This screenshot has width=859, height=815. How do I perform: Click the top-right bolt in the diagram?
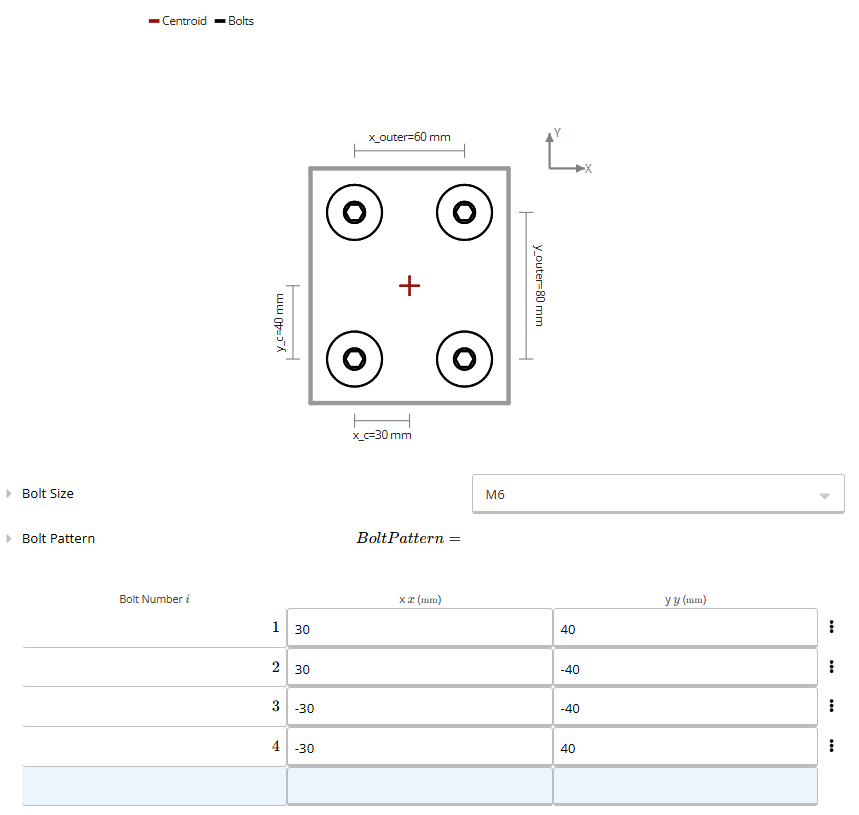(465, 213)
